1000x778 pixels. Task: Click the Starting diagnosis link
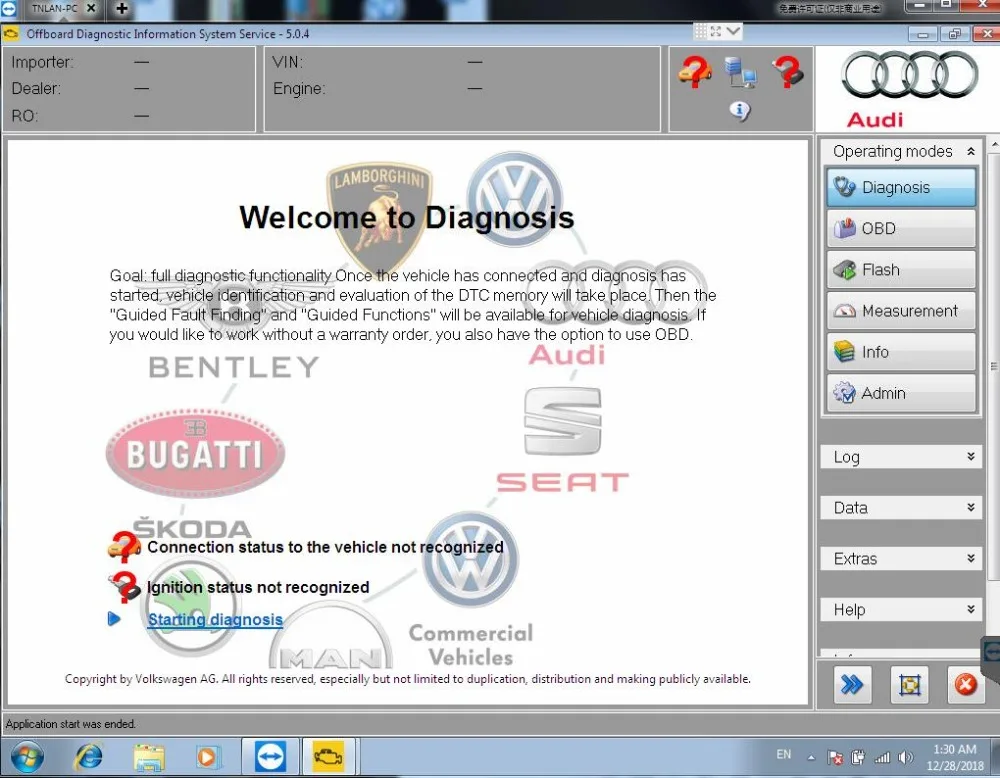point(215,619)
